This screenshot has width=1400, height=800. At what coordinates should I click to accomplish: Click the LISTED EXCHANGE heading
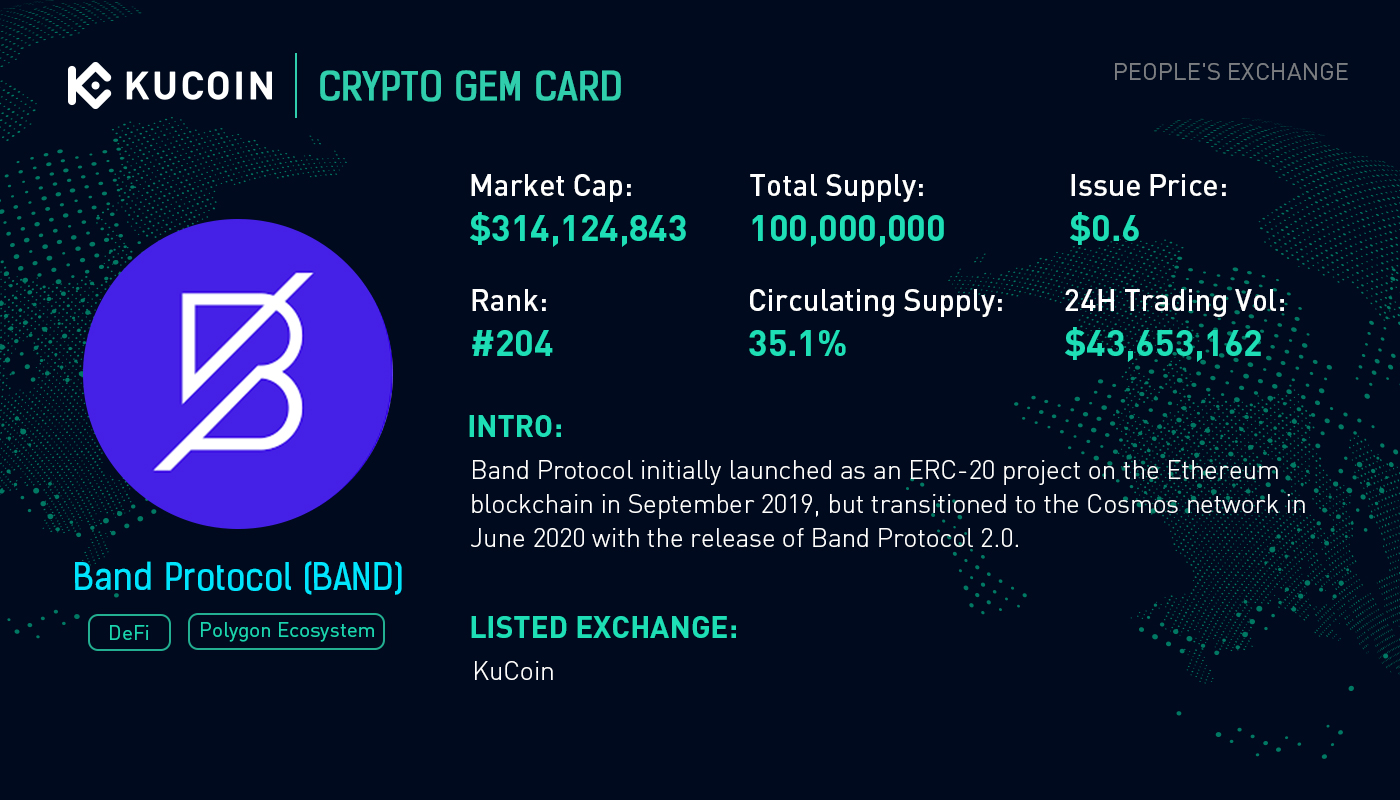click(604, 628)
